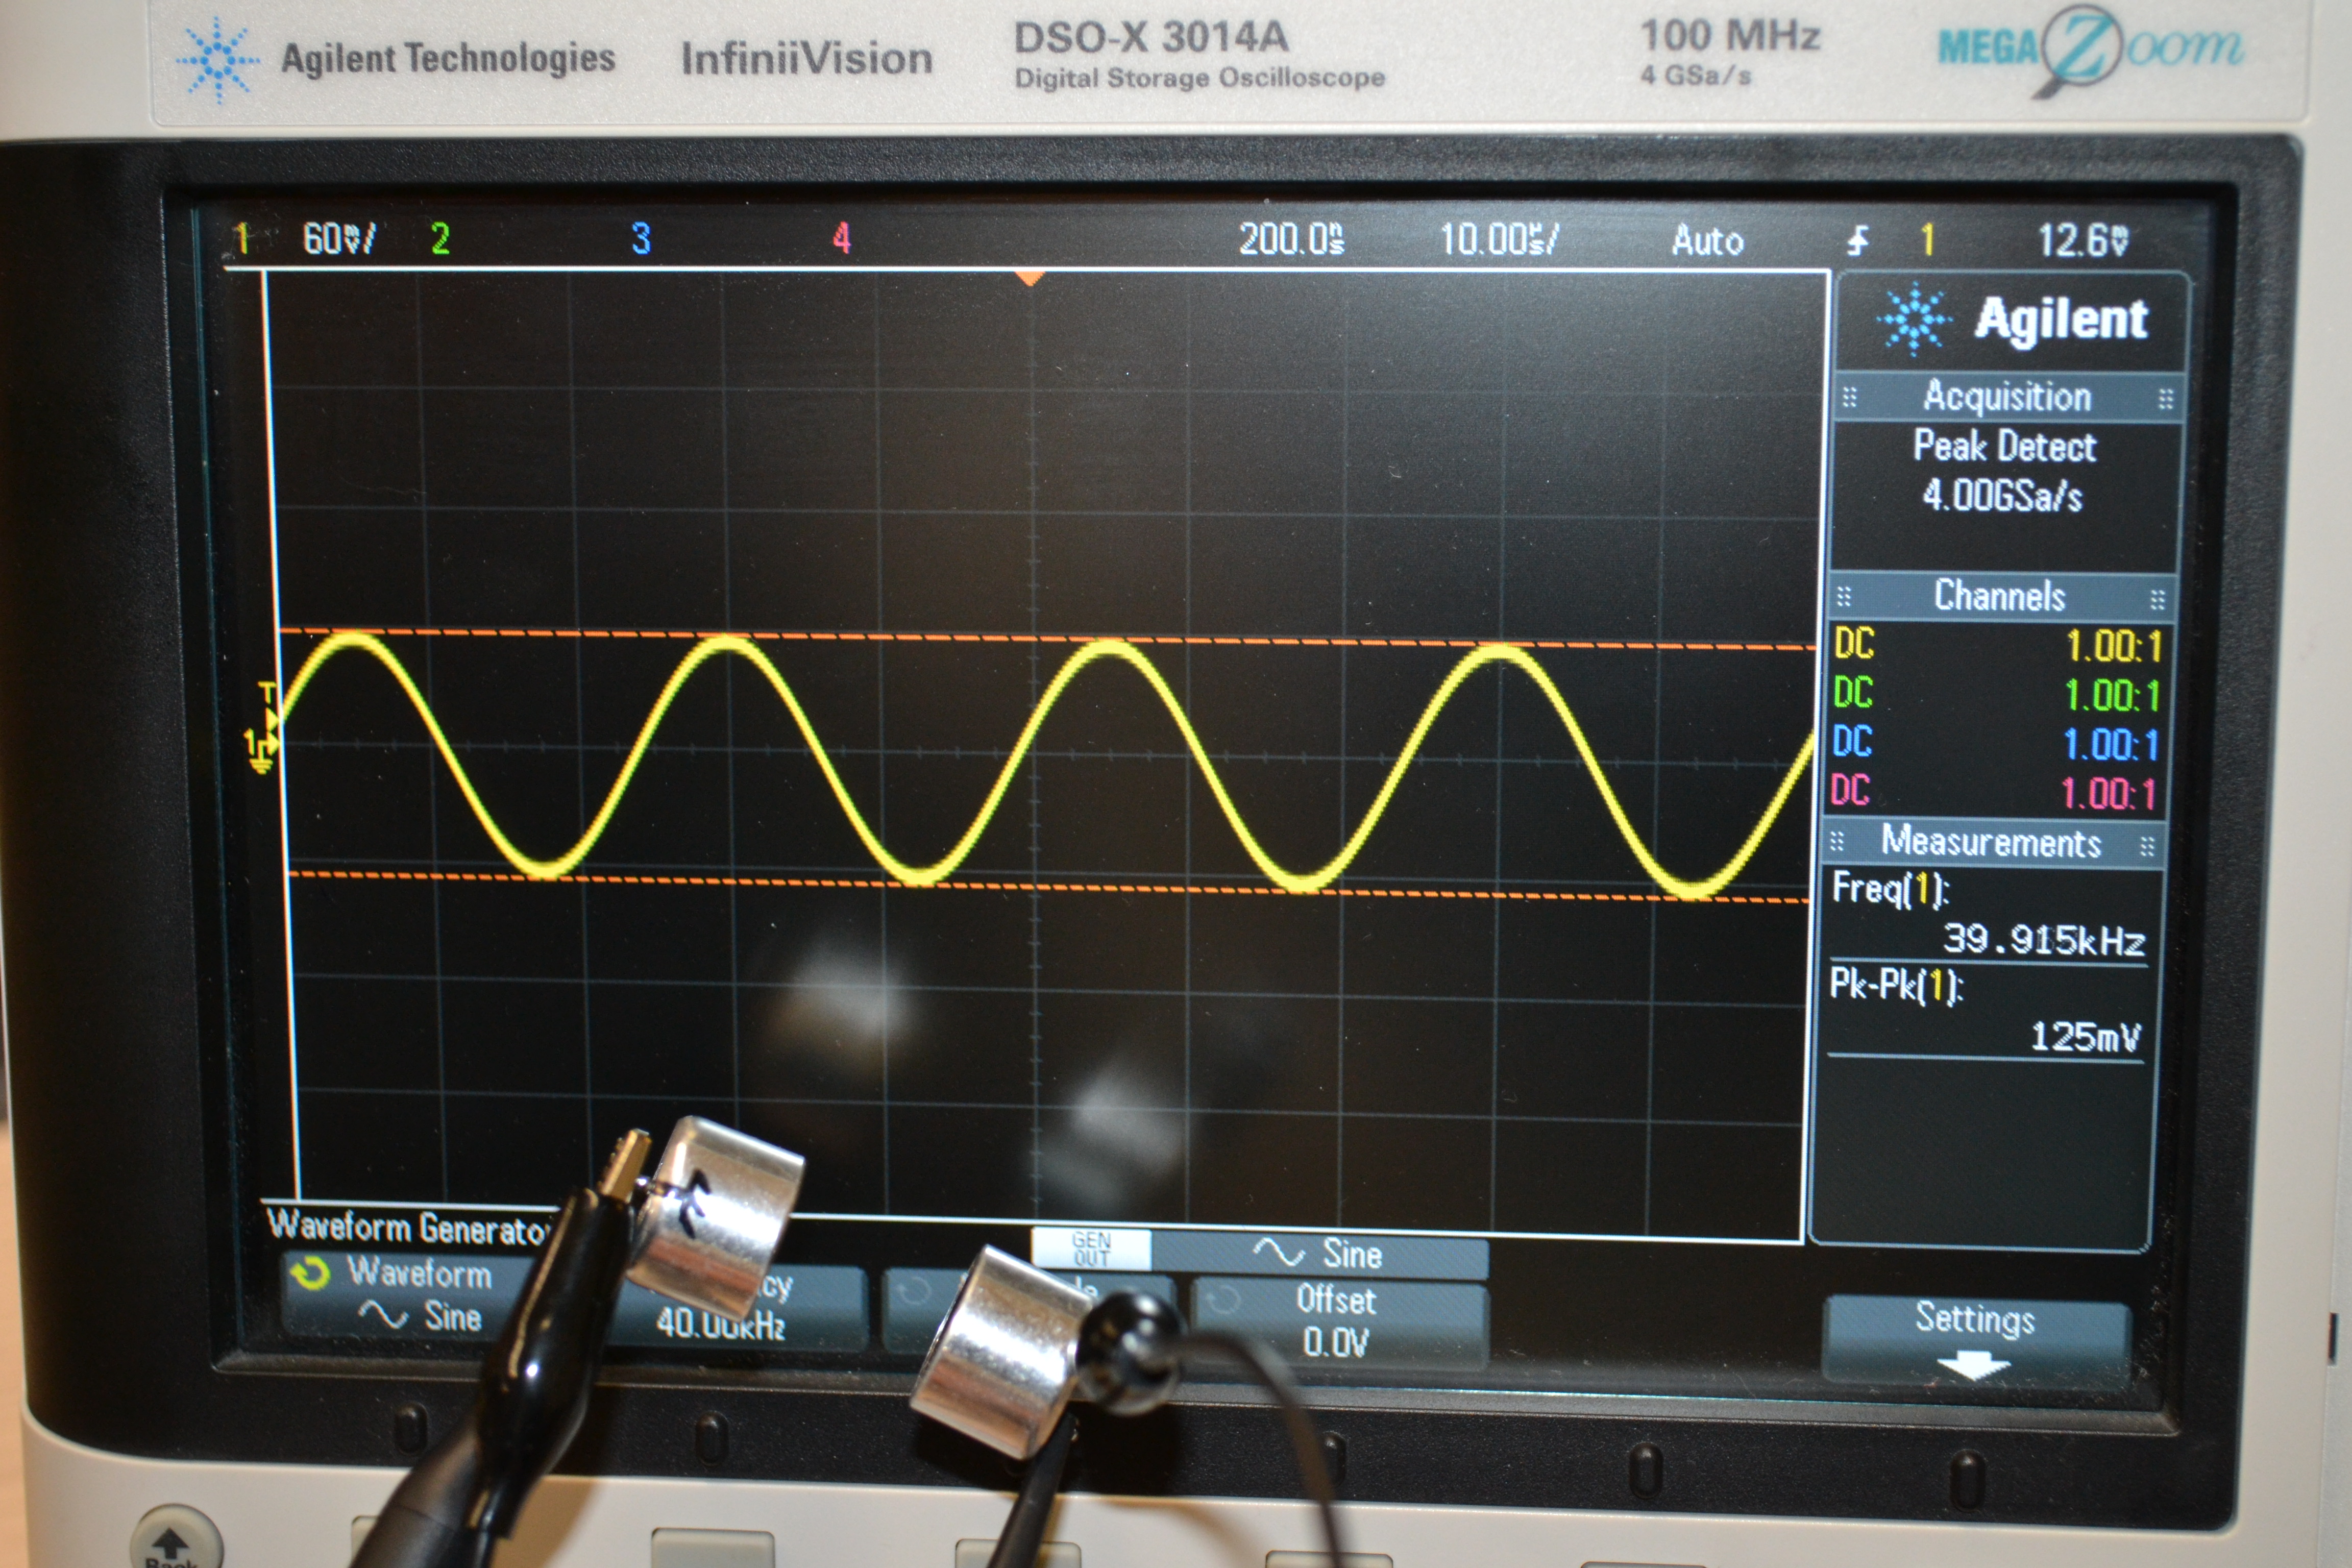Select the blue channel 3 indicator
The image size is (2352, 1568).
[641, 239]
